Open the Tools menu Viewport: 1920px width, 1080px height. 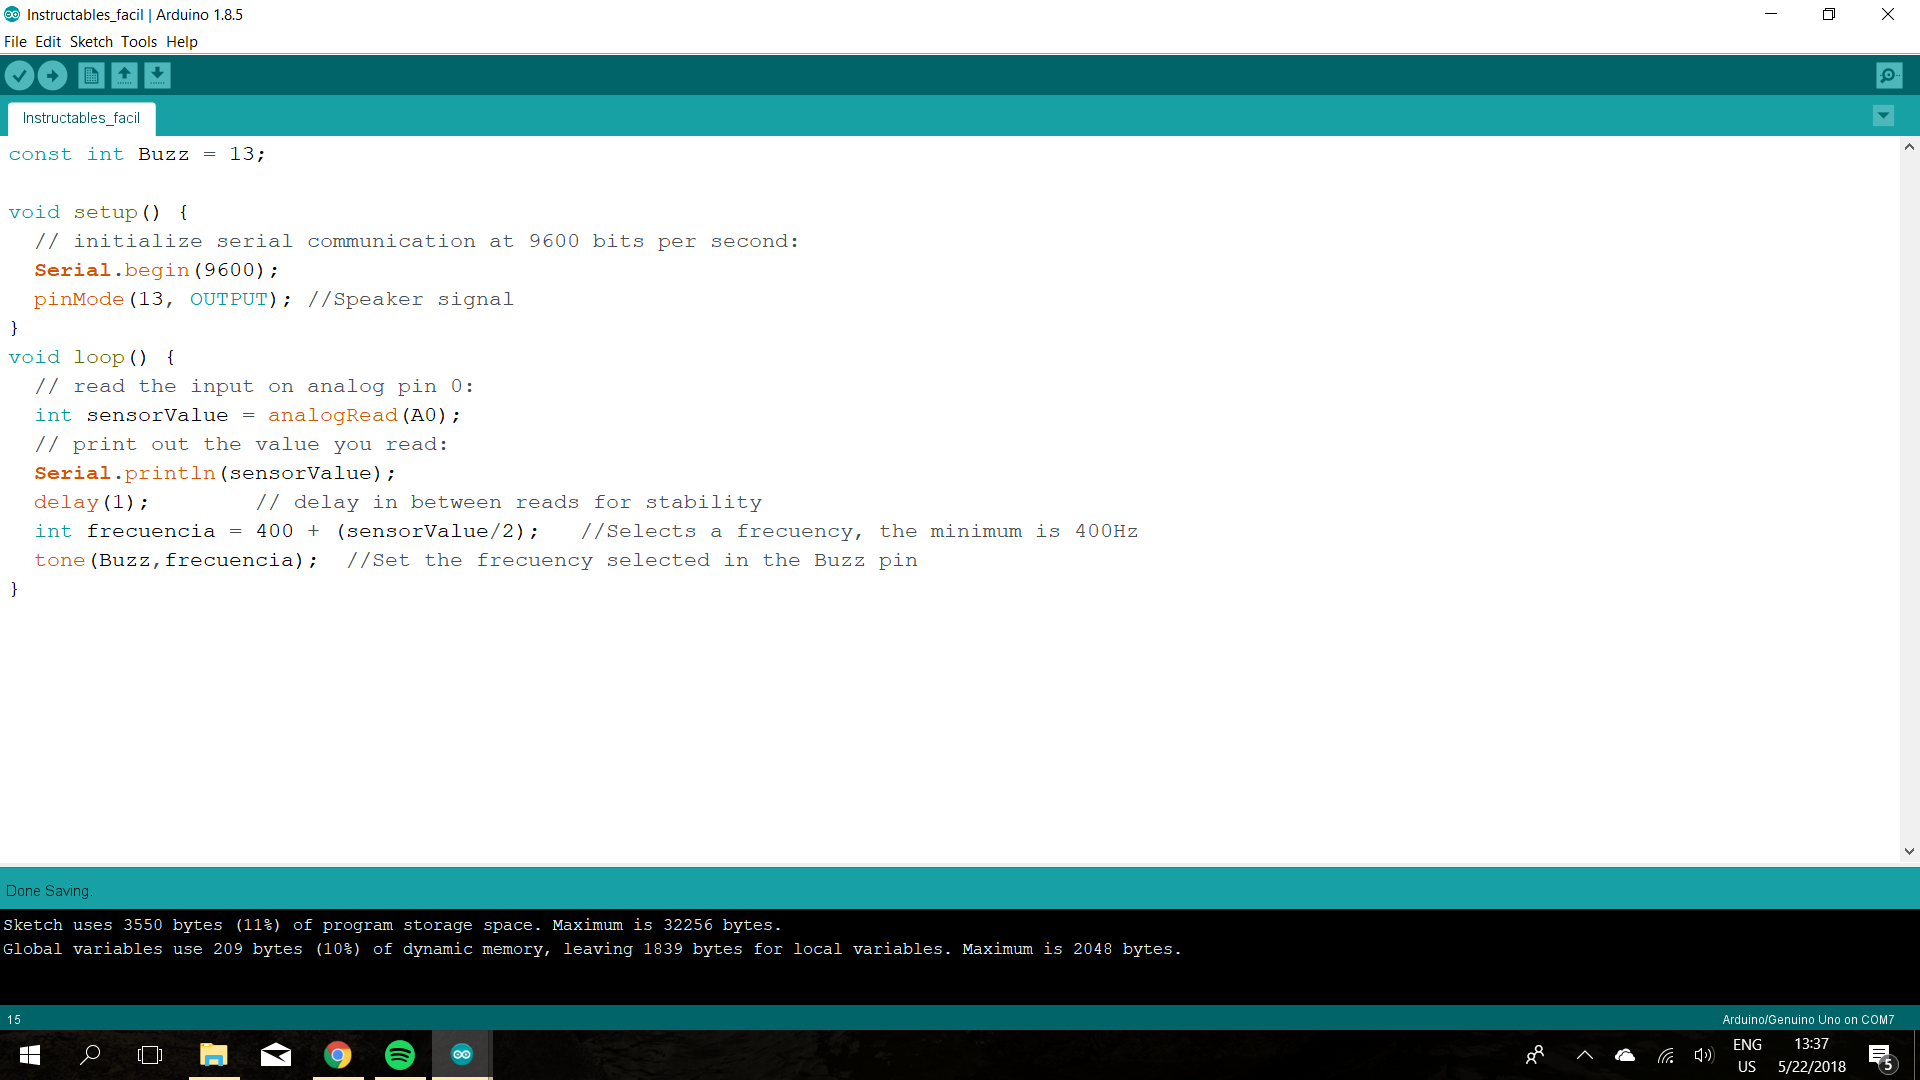click(x=139, y=42)
